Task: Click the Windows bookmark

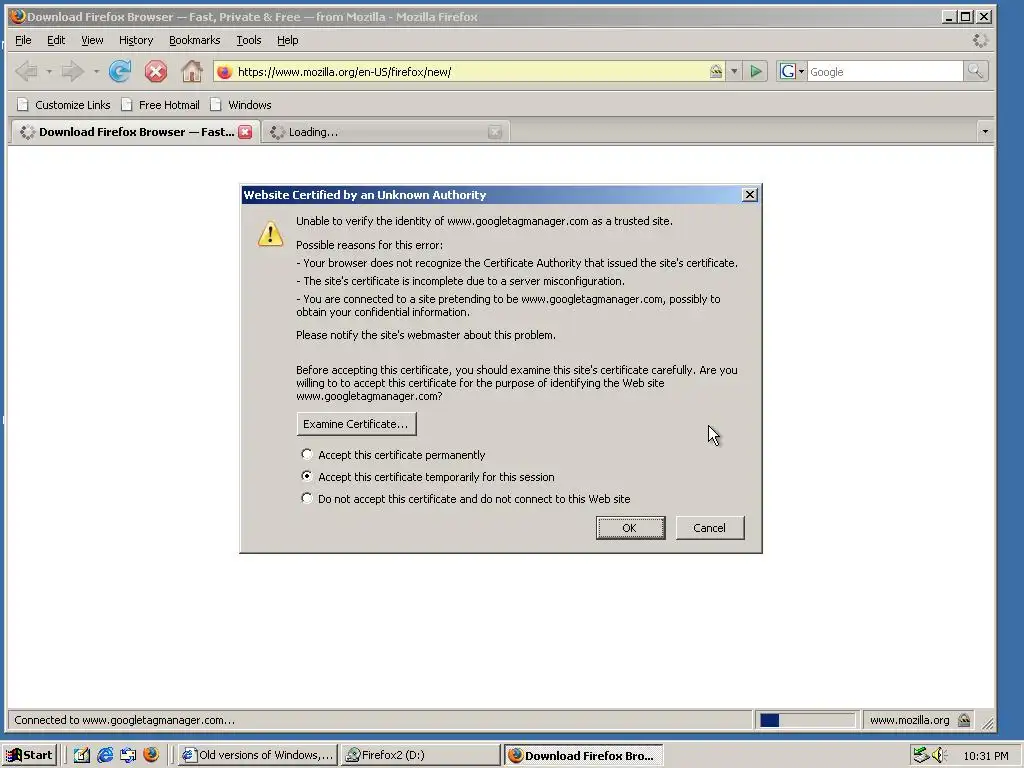Action: point(241,104)
